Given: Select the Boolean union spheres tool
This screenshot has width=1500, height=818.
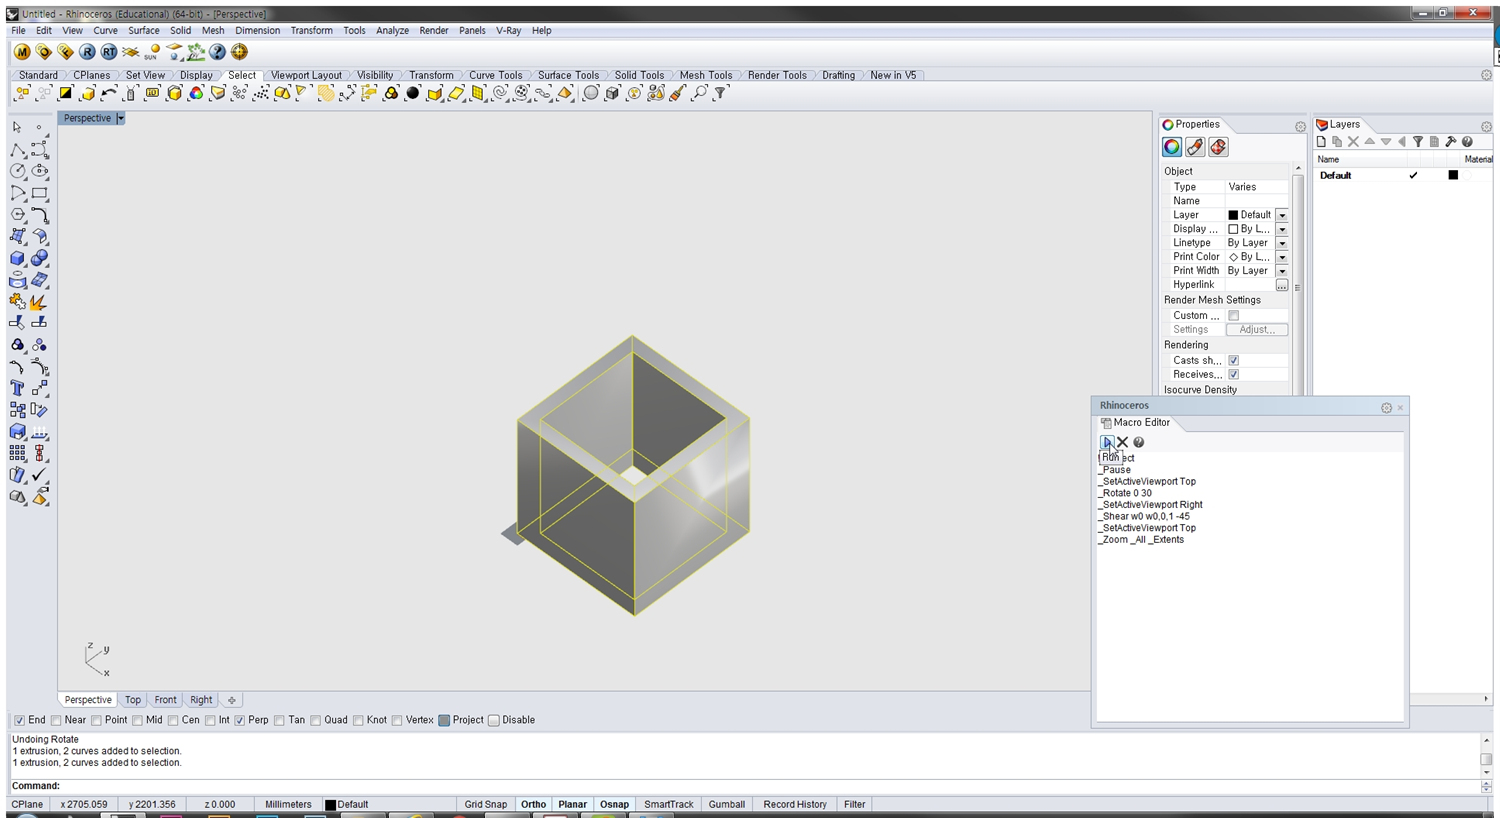Looking at the screenshot, I should (x=40, y=258).
